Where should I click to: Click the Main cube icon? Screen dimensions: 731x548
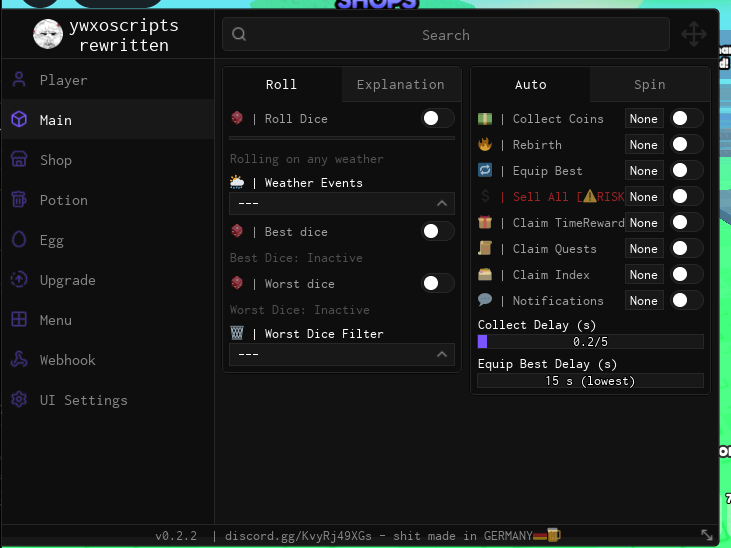19,119
